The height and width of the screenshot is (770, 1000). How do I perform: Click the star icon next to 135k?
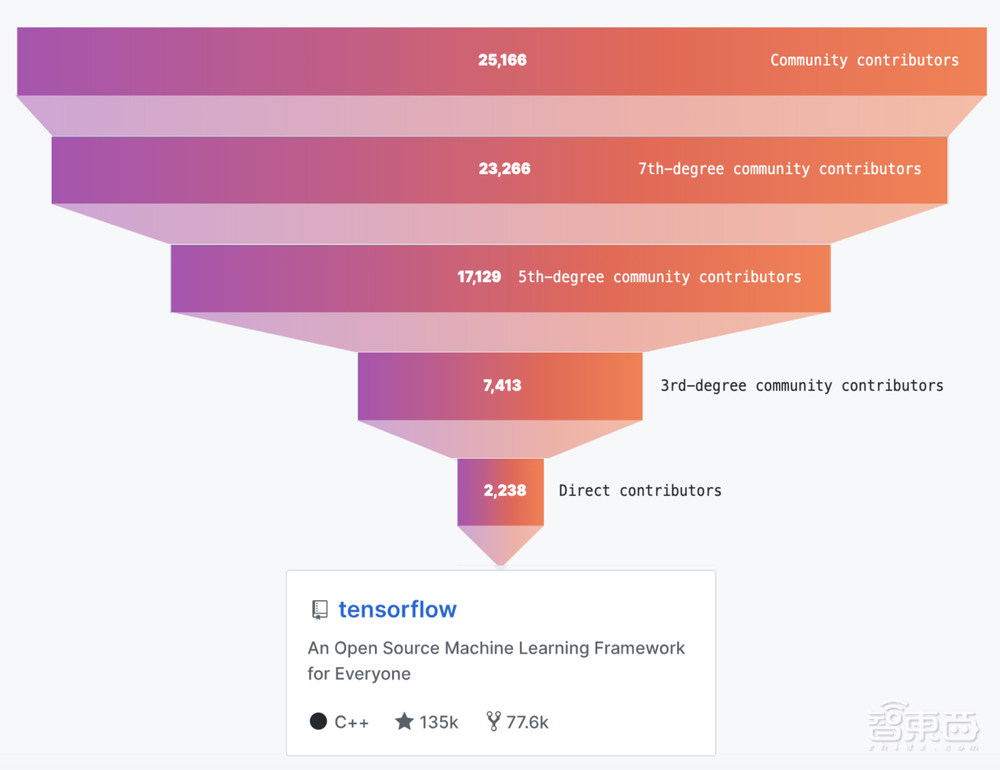click(x=404, y=721)
